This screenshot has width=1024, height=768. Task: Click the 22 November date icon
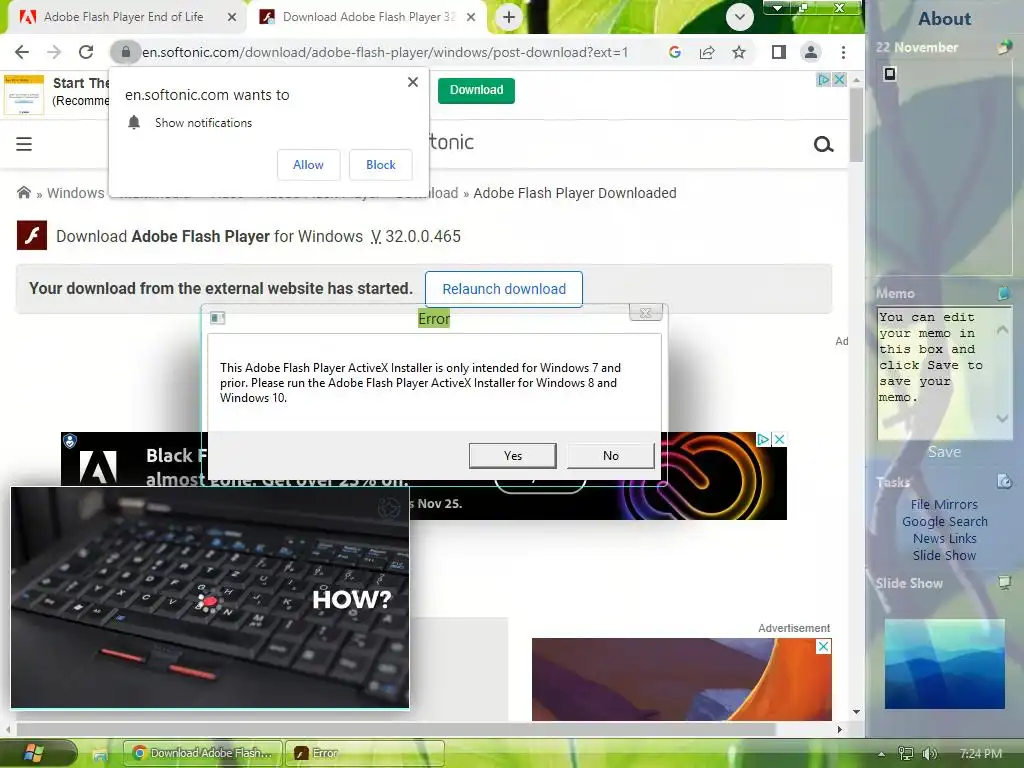pyautogui.click(x=1004, y=47)
